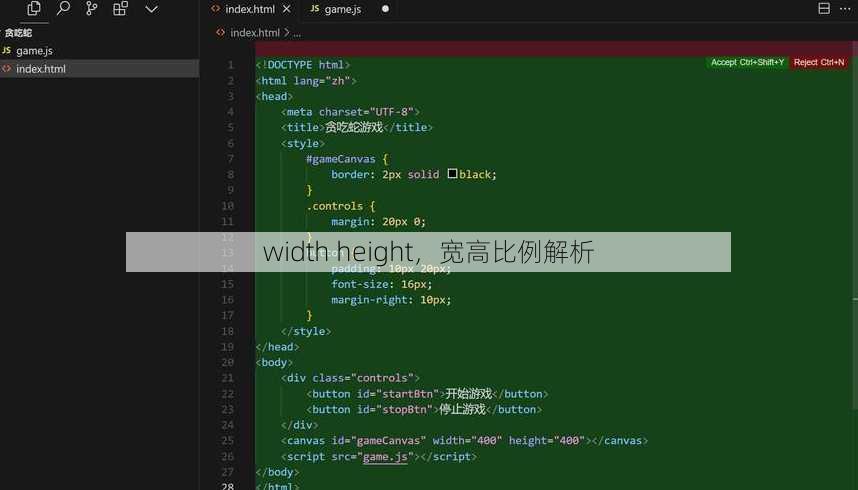Open the black color swatch picker

pos(452,174)
